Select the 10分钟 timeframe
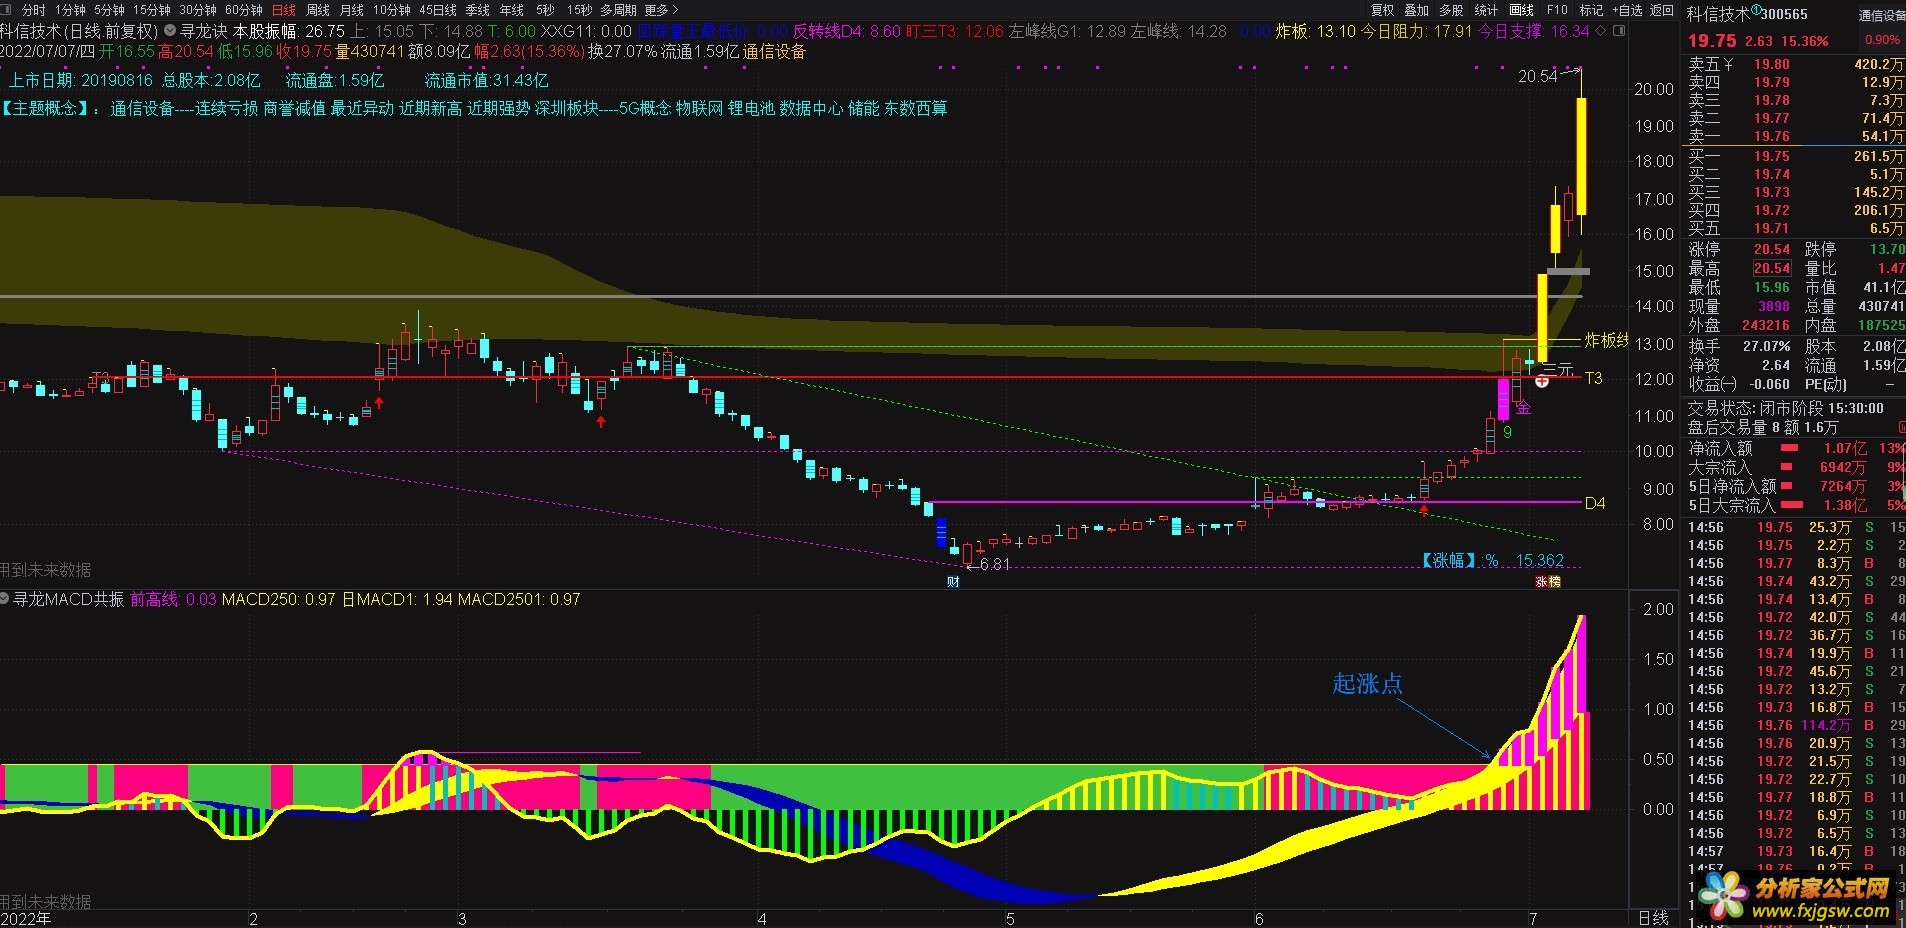The height and width of the screenshot is (928, 1906). [x=392, y=10]
